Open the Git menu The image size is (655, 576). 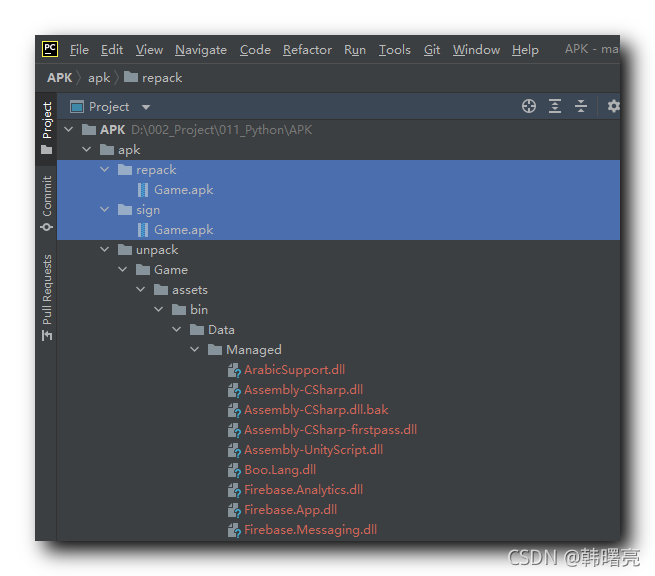coord(432,50)
